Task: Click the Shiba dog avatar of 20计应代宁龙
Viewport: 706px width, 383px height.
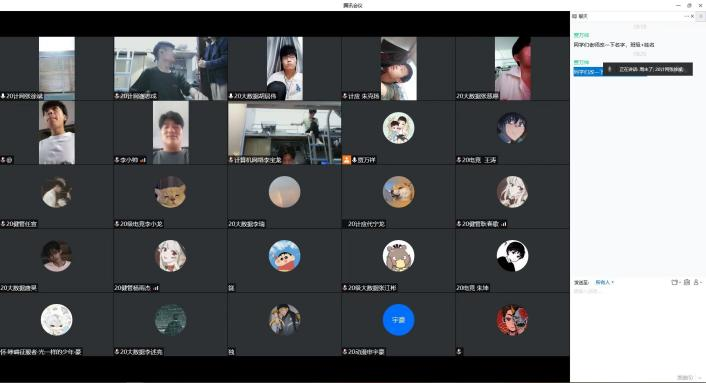Action: (398, 192)
